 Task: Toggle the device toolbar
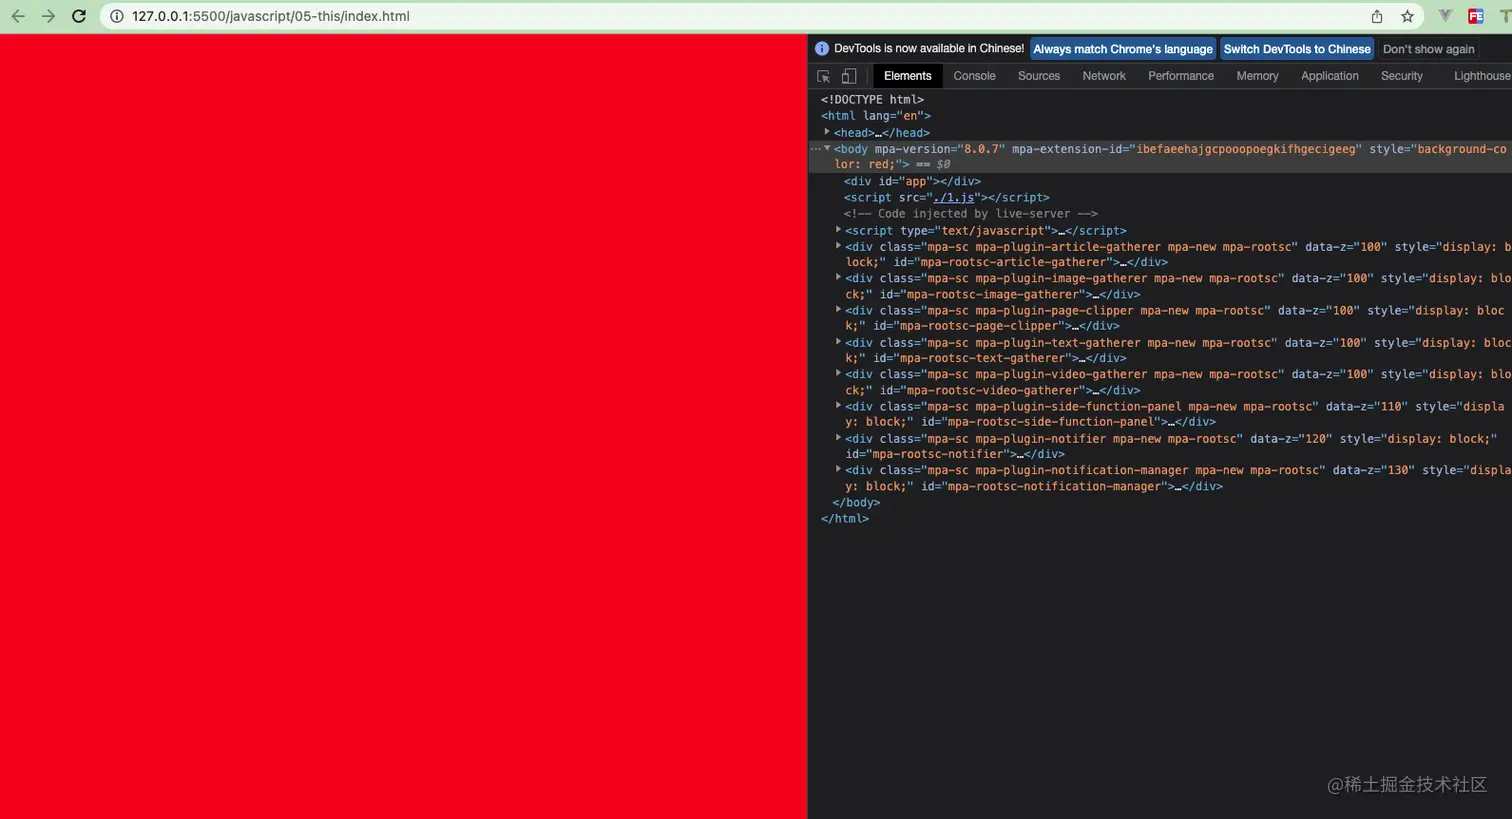tap(849, 76)
